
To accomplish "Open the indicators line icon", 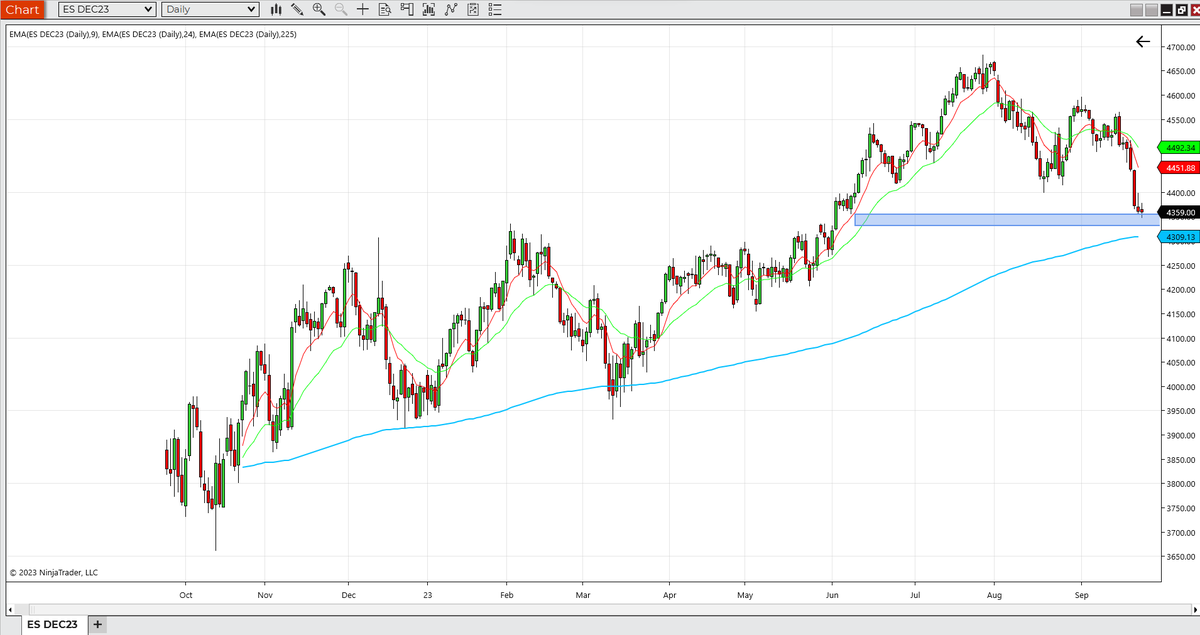I will click(450, 10).
